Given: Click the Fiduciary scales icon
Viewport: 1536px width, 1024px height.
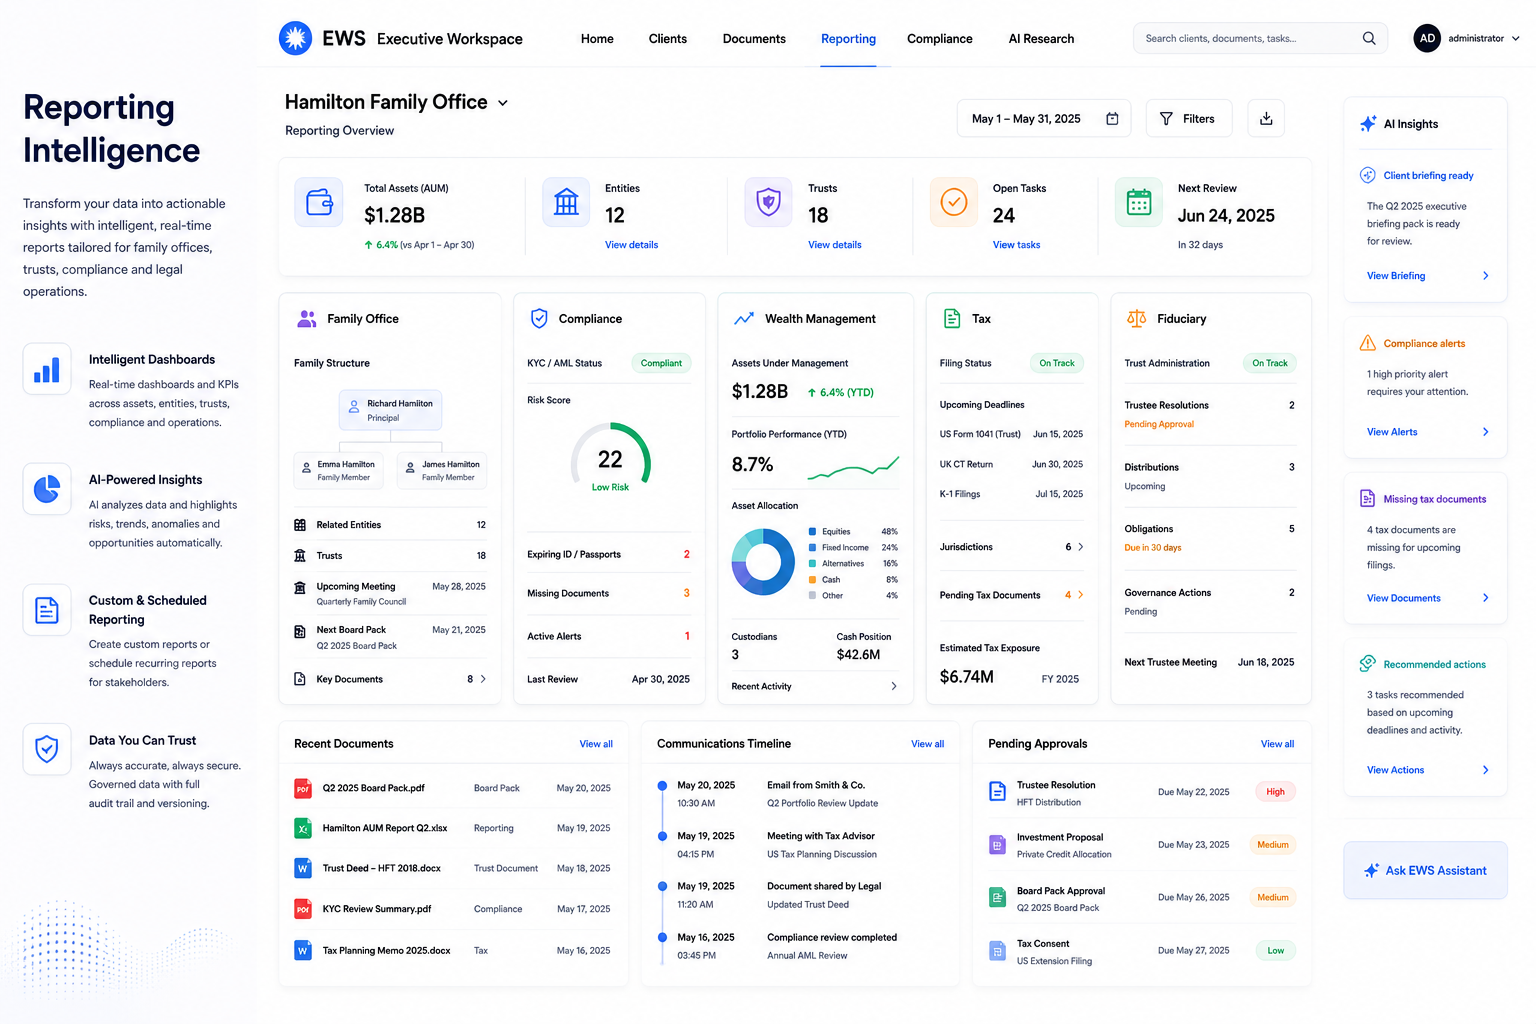Looking at the screenshot, I should [1137, 319].
